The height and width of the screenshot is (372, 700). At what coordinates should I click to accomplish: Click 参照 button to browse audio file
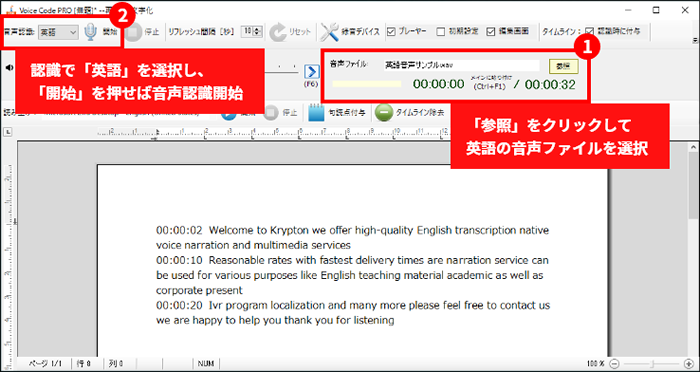pyautogui.click(x=563, y=66)
